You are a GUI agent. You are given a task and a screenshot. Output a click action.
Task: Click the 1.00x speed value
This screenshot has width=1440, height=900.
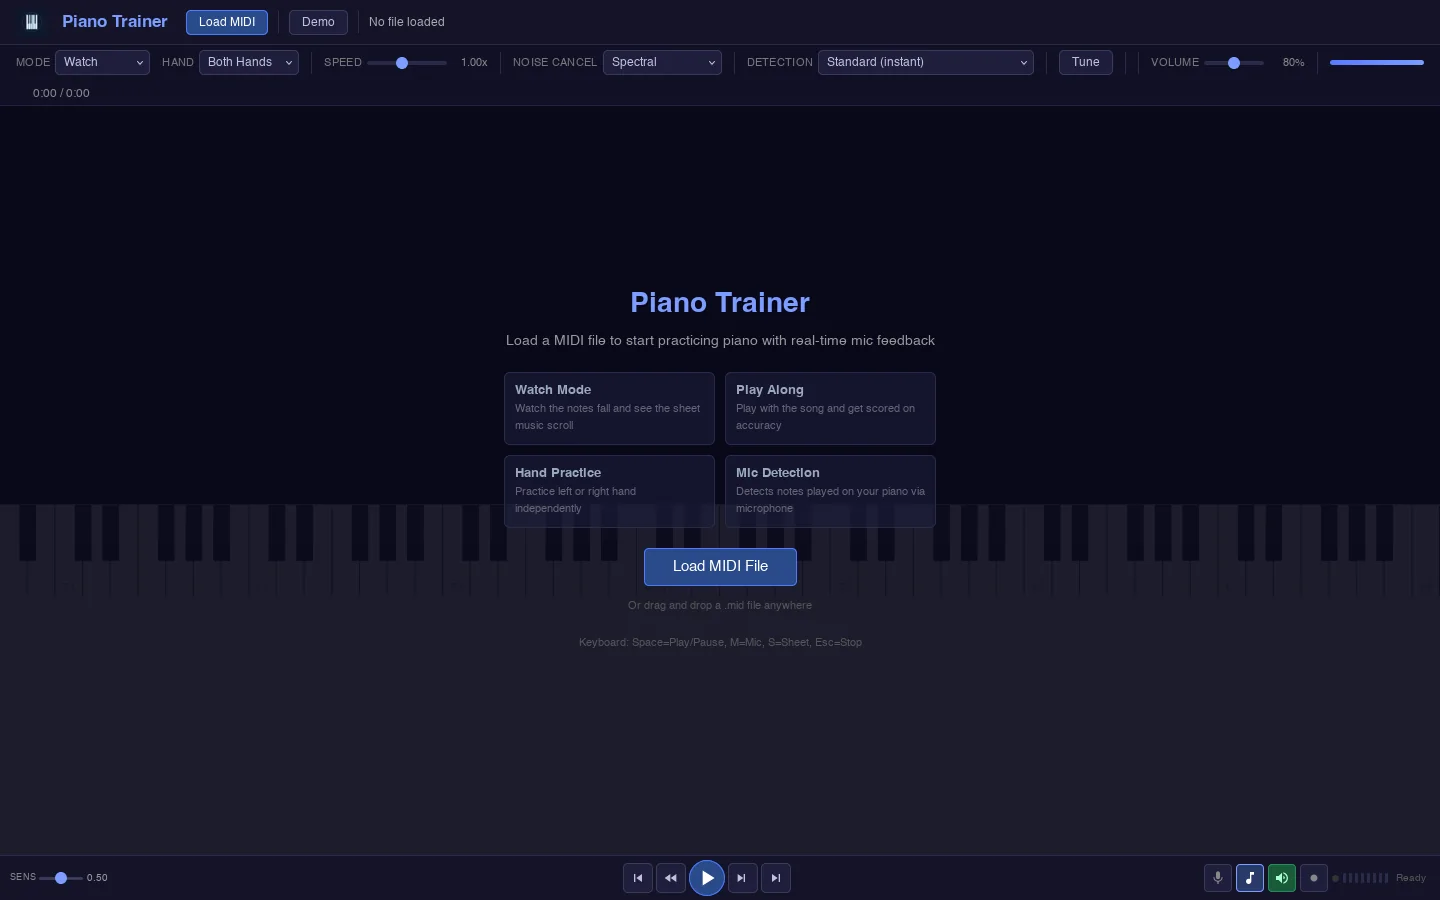tap(474, 62)
